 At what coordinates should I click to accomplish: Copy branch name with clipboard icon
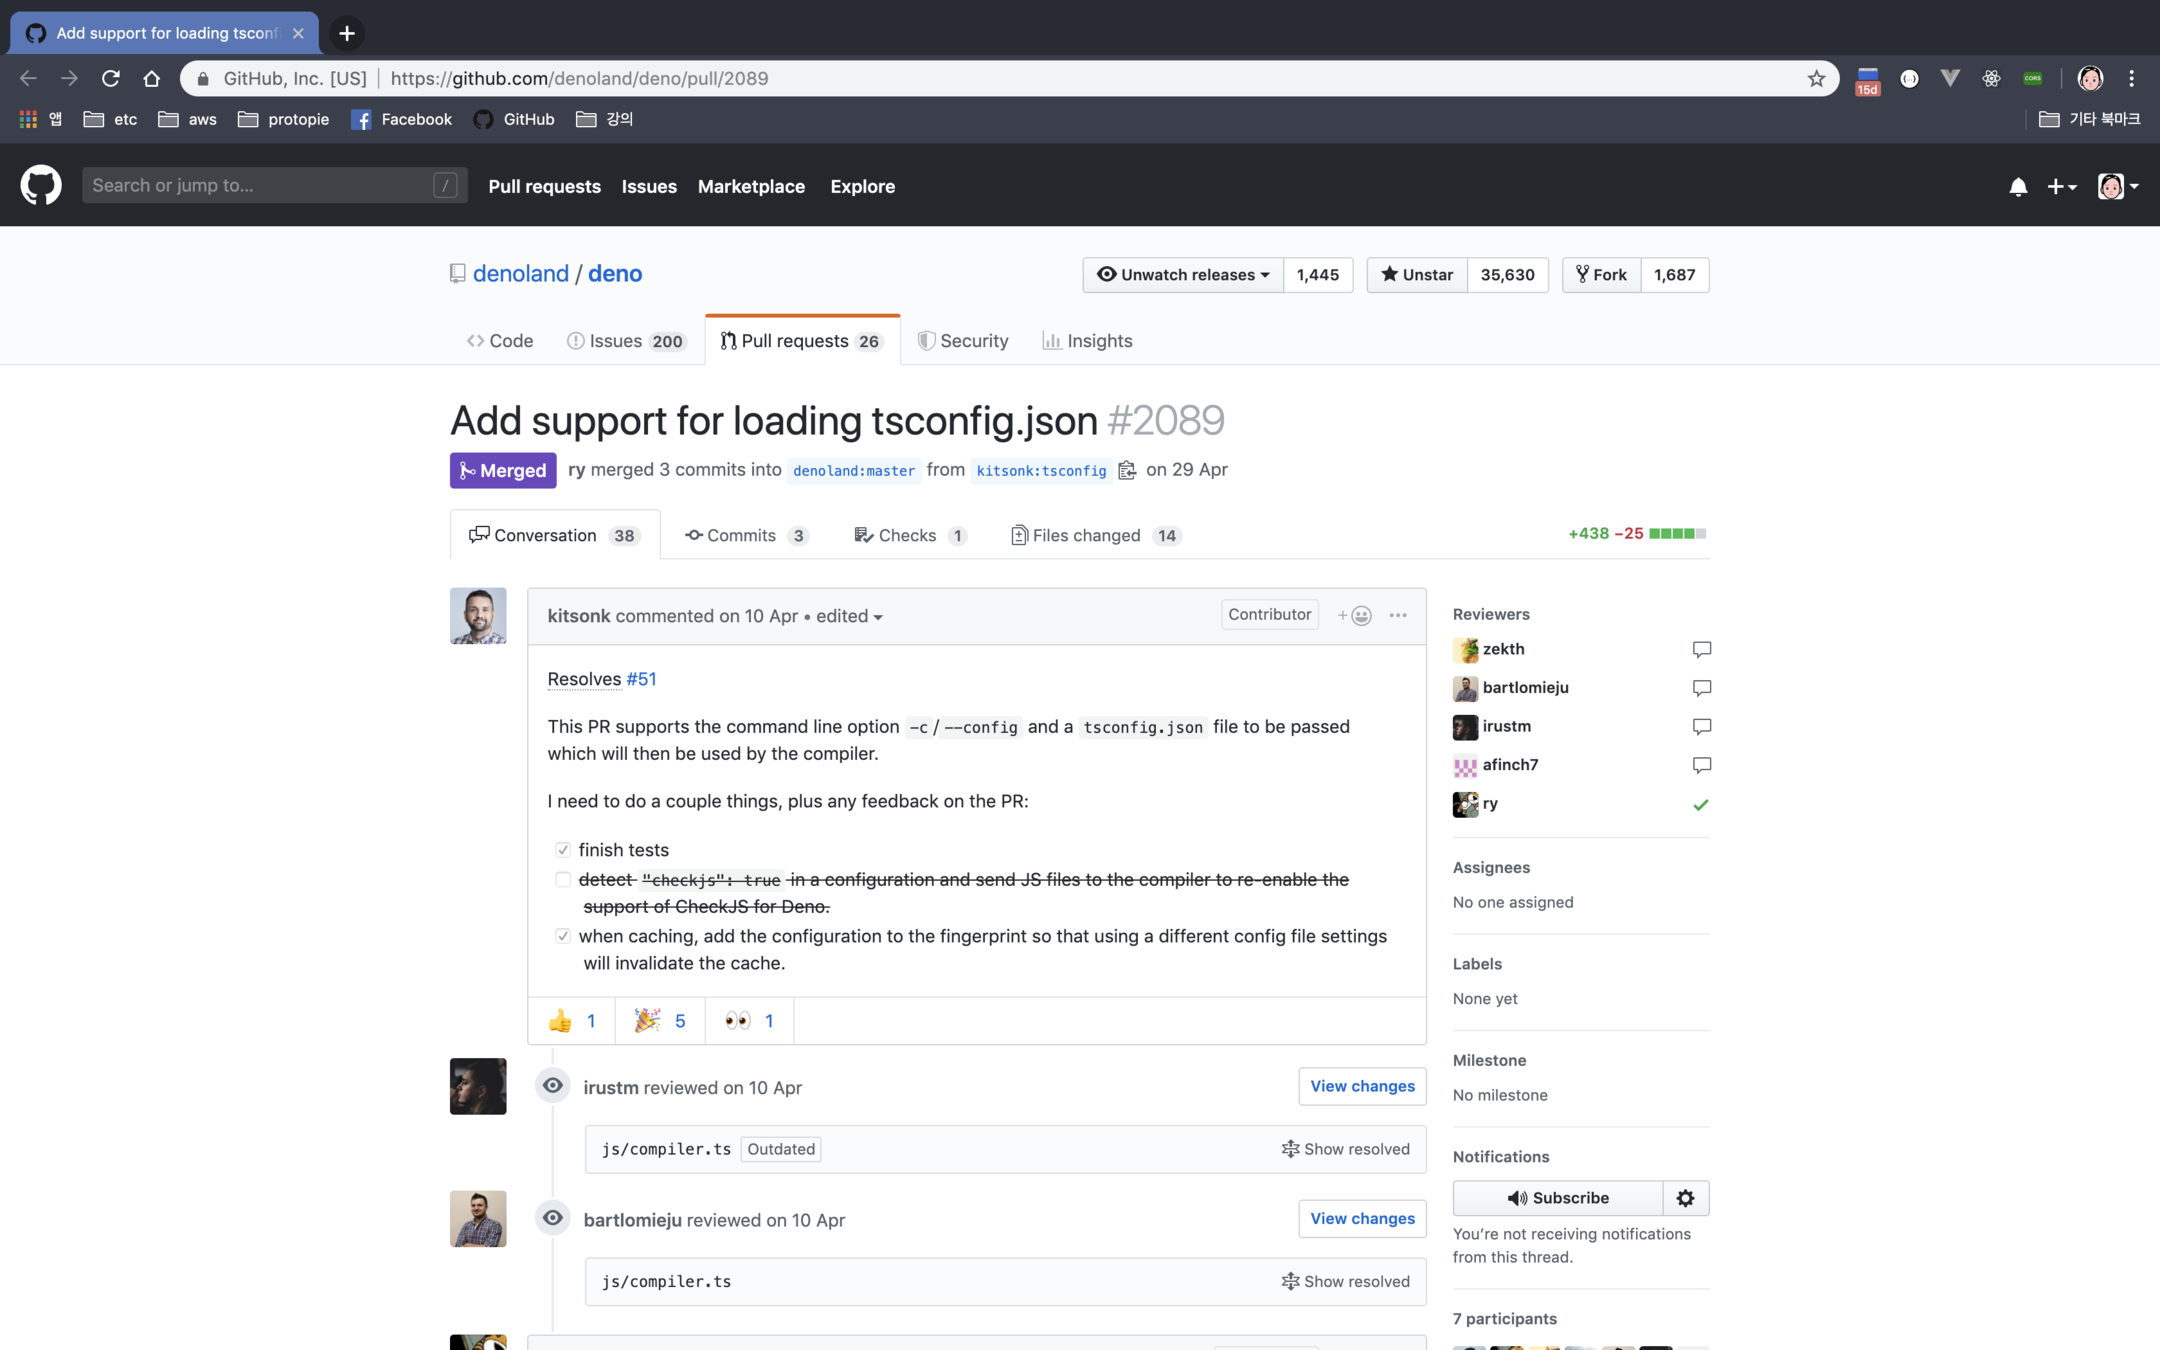(1127, 471)
